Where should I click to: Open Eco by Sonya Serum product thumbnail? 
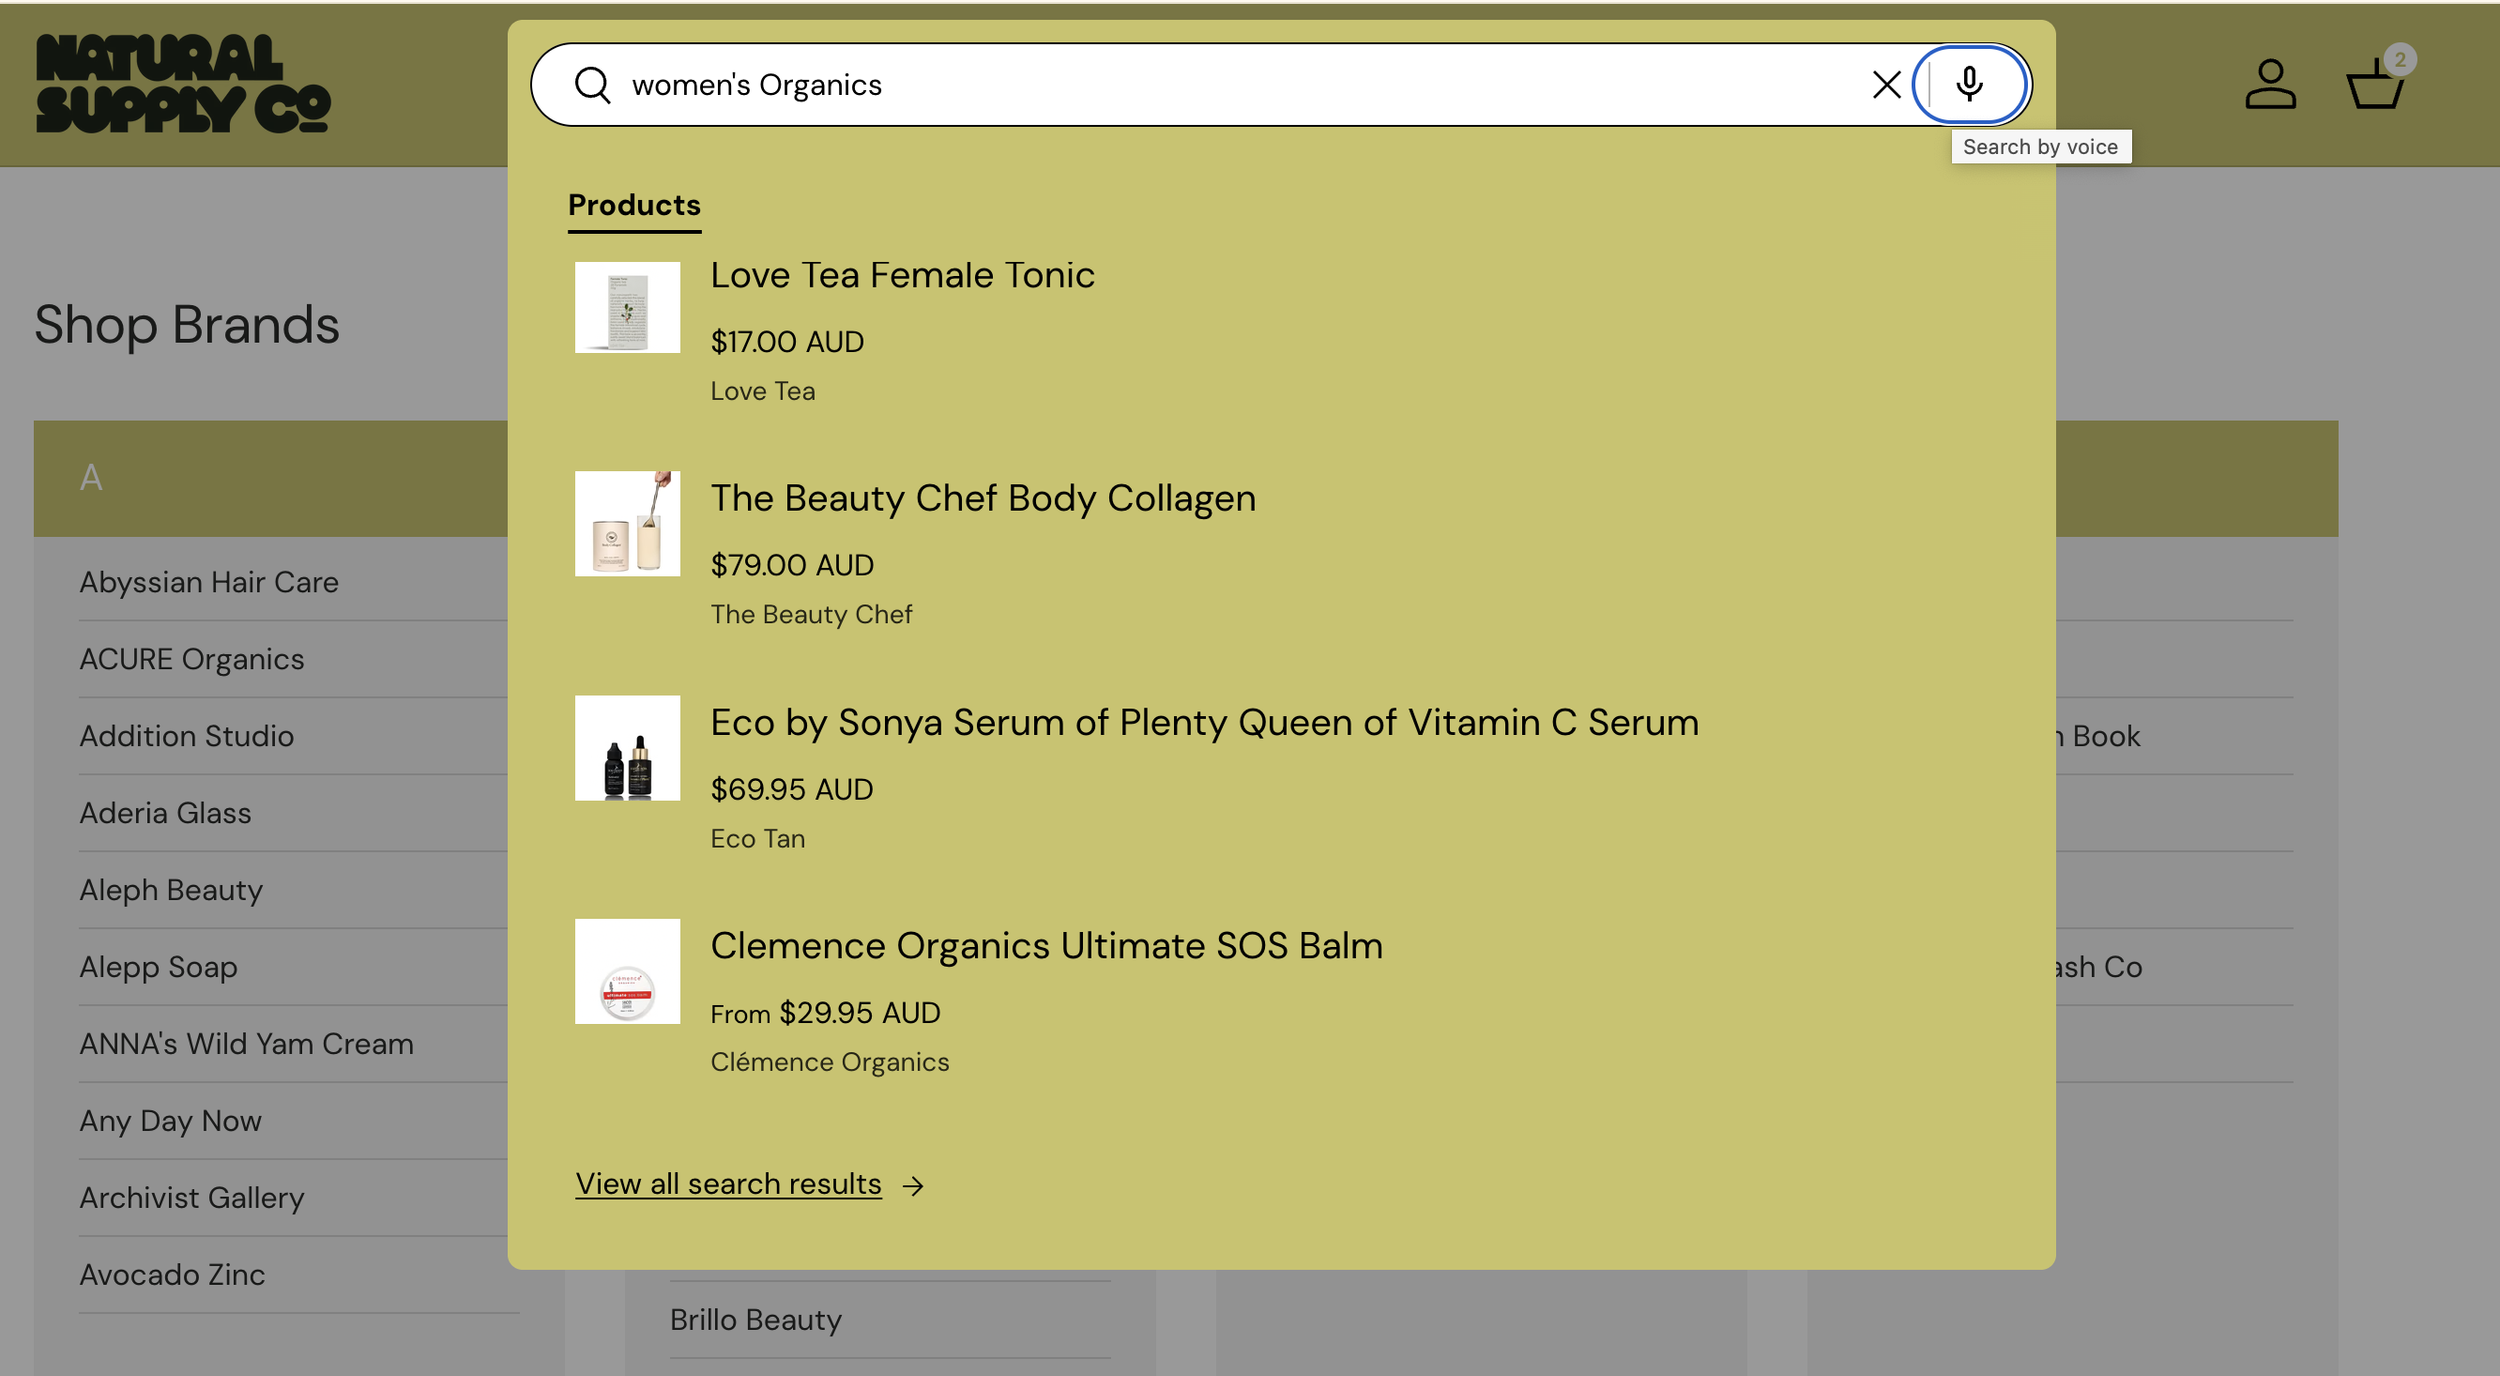(x=627, y=748)
